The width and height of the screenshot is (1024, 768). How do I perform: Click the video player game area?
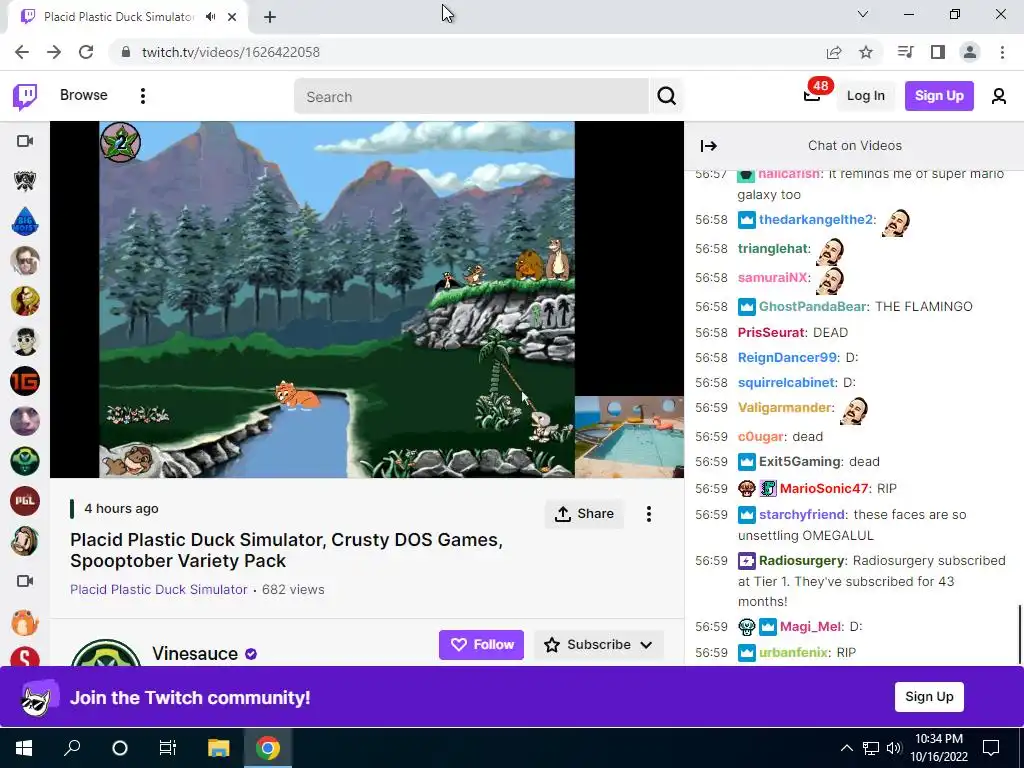[x=337, y=300]
